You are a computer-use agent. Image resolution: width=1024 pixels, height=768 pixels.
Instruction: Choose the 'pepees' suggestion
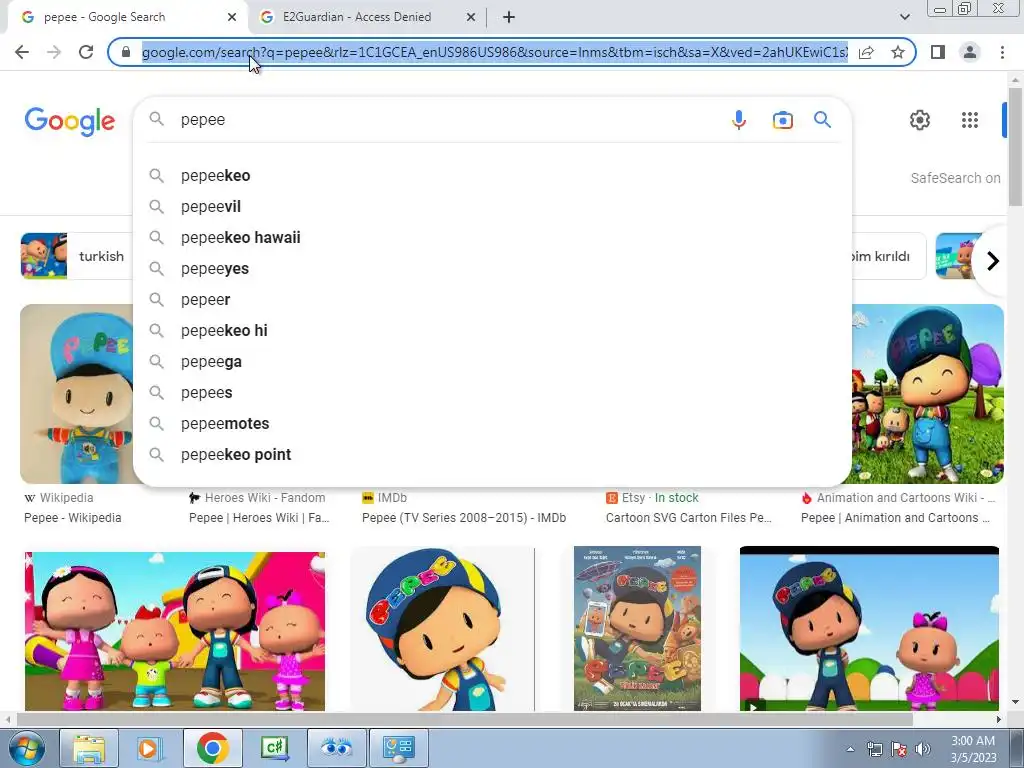492,392
